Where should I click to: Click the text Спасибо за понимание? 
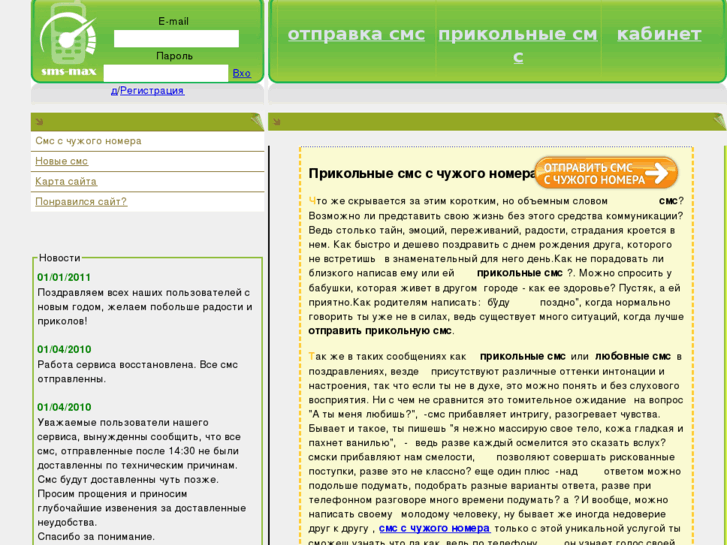[x=96, y=537]
